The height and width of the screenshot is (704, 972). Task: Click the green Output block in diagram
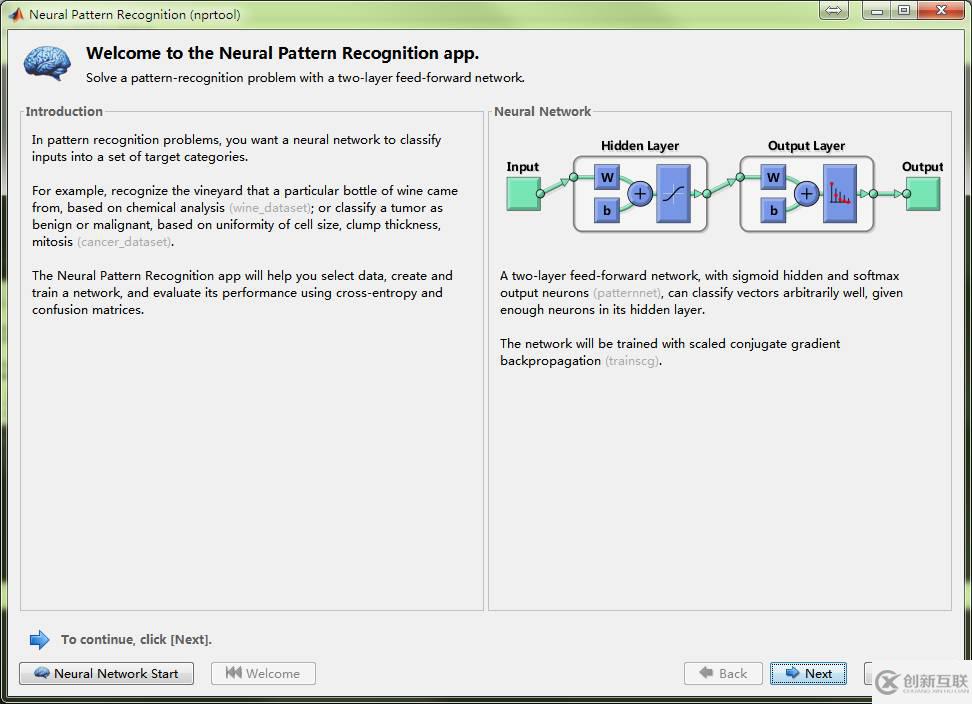(x=923, y=193)
